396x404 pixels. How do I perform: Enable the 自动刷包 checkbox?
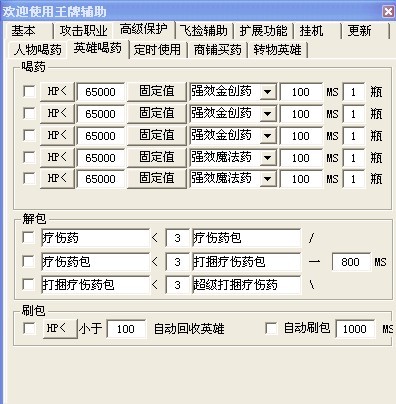coord(271,328)
